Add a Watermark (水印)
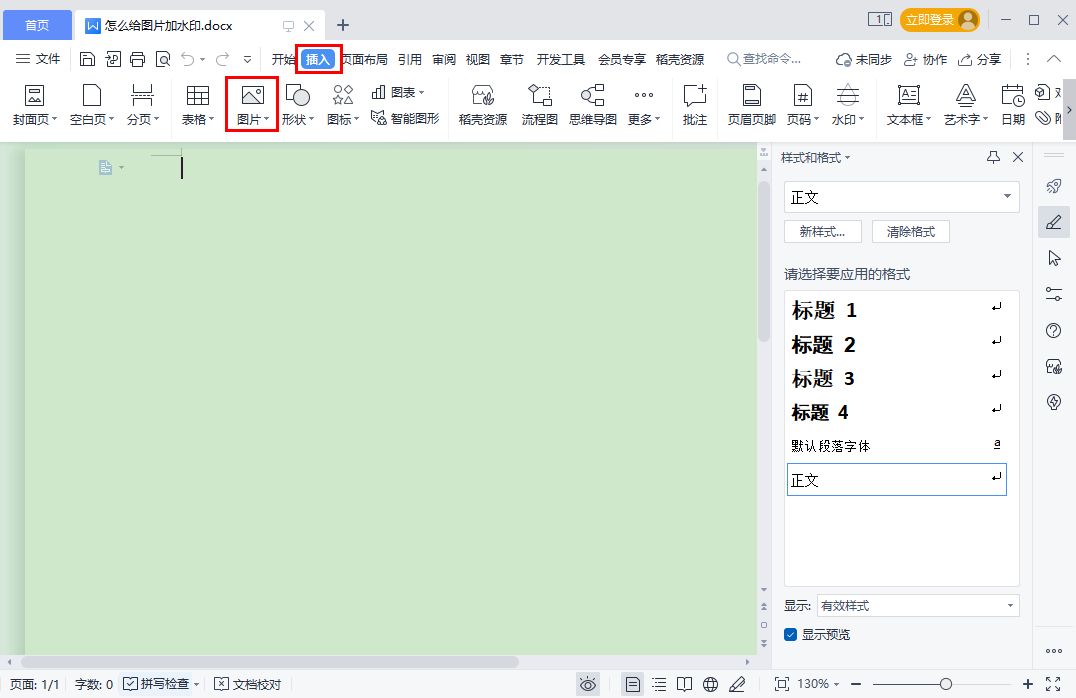The height and width of the screenshot is (698, 1076). pyautogui.click(x=847, y=105)
